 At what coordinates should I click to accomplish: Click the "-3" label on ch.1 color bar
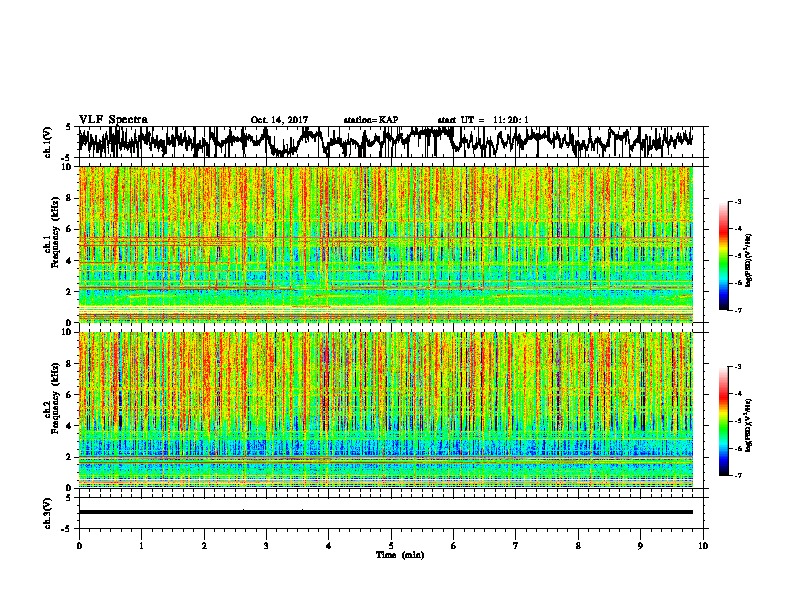click(x=738, y=201)
